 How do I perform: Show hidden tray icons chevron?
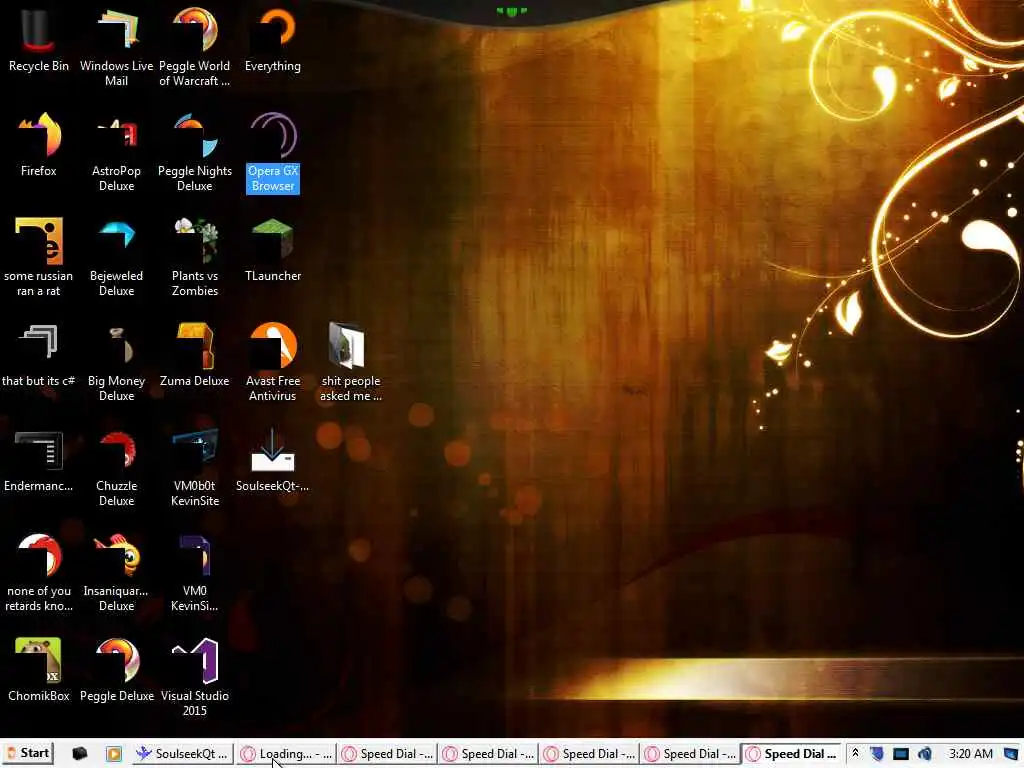tap(855, 754)
